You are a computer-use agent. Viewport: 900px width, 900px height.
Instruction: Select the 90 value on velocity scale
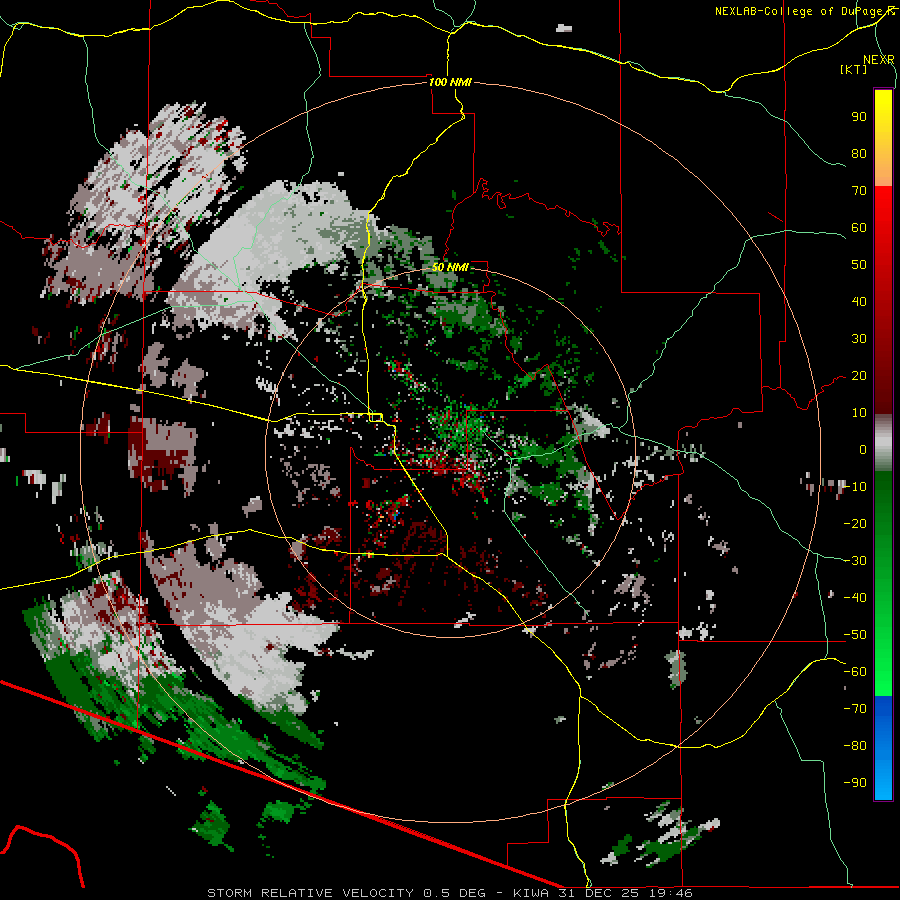(859, 117)
